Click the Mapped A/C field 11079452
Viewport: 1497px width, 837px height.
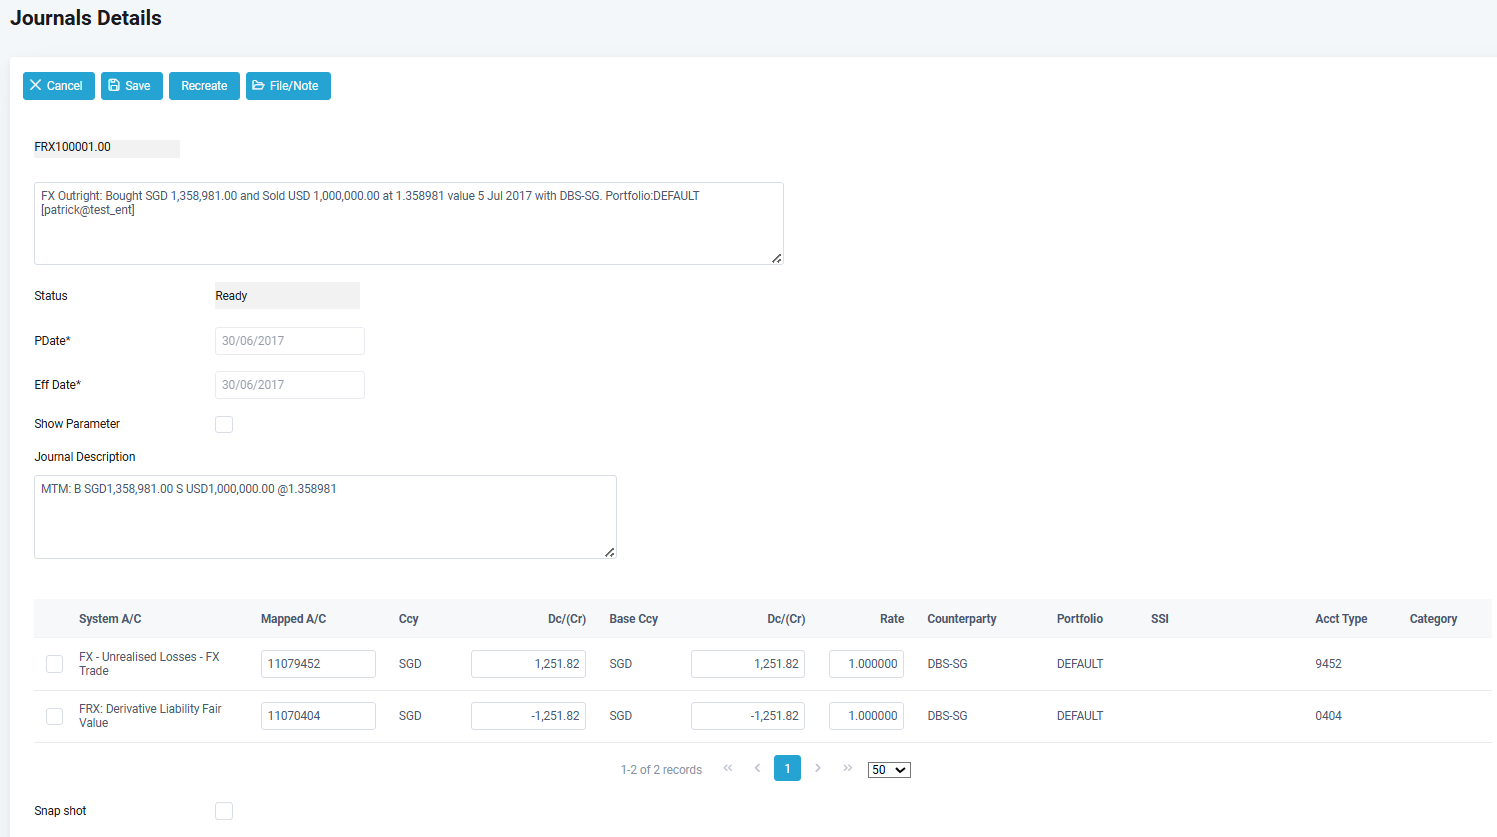pyautogui.click(x=318, y=664)
